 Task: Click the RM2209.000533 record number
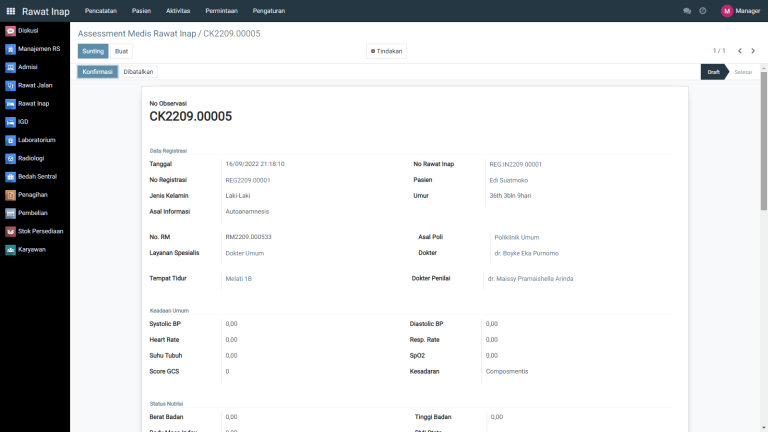click(248, 237)
